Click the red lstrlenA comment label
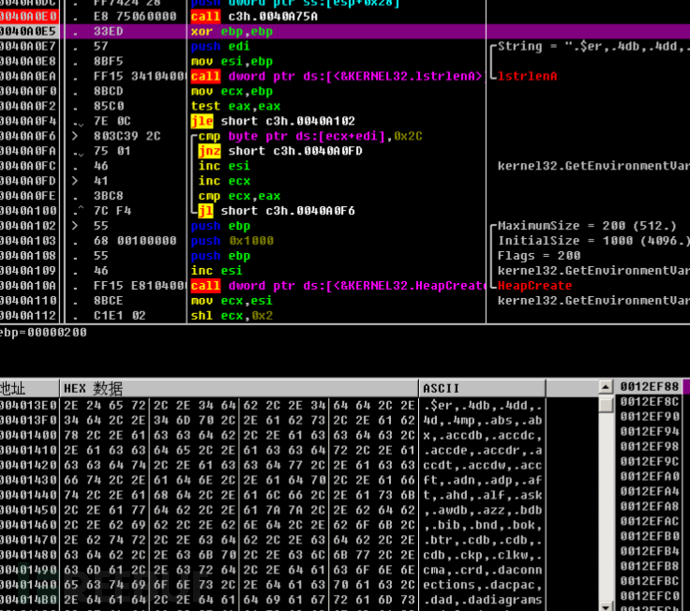This screenshot has width=690, height=611. [527, 76]
